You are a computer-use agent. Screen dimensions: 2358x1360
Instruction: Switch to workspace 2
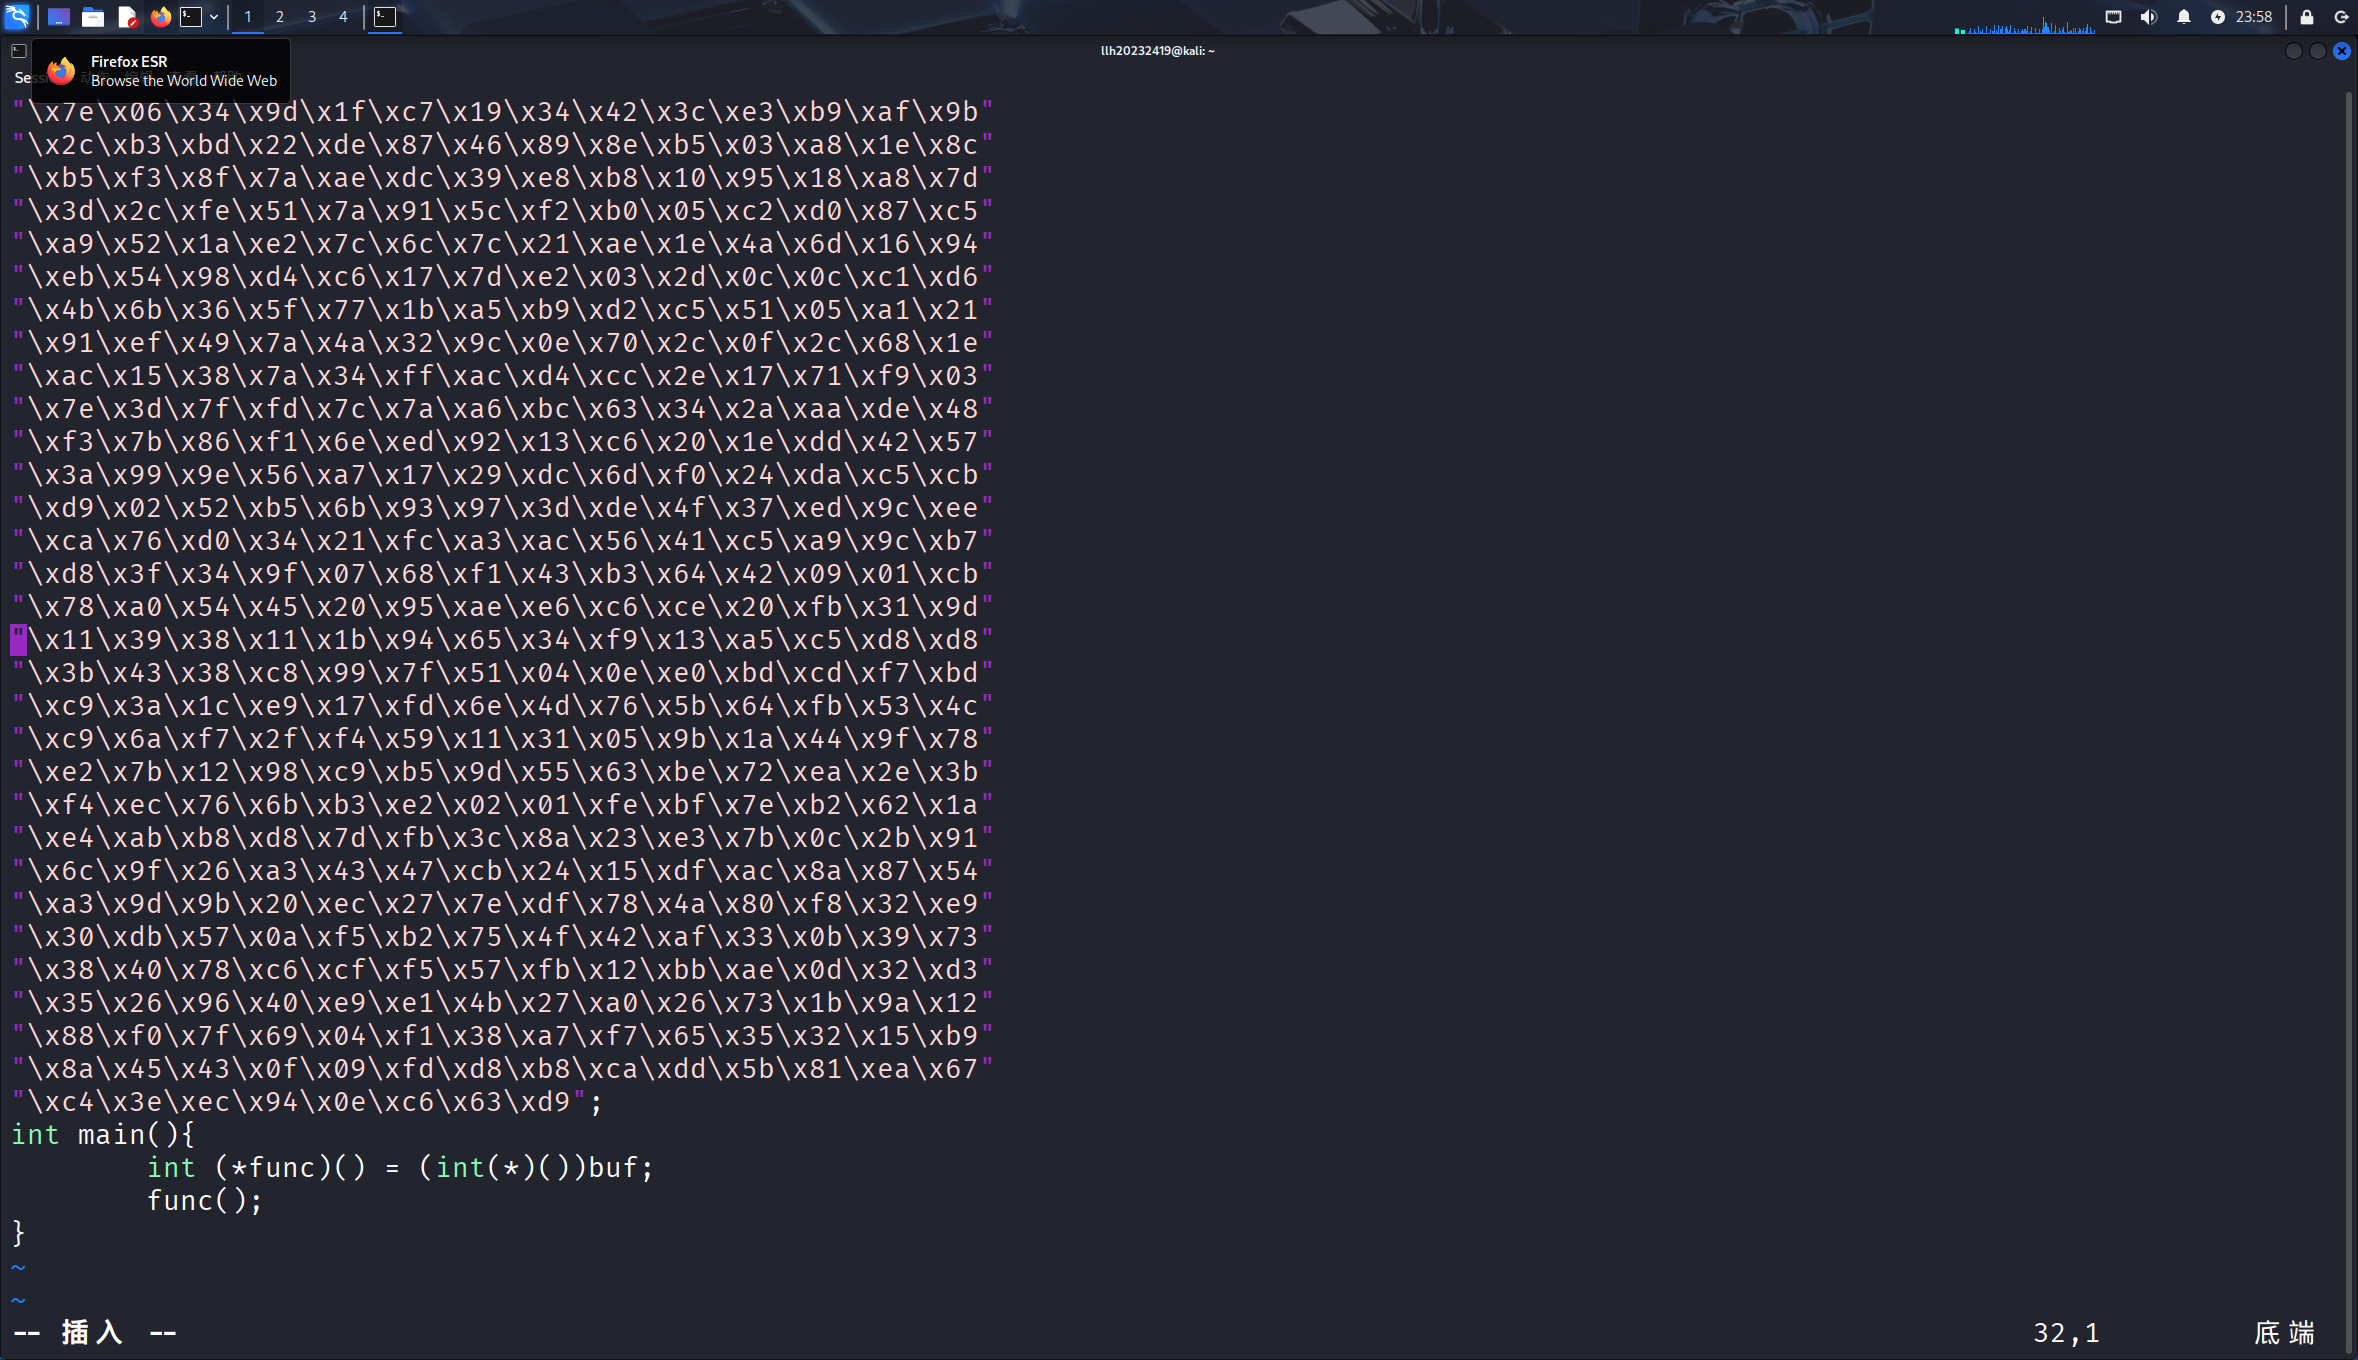tap(280, 17)
